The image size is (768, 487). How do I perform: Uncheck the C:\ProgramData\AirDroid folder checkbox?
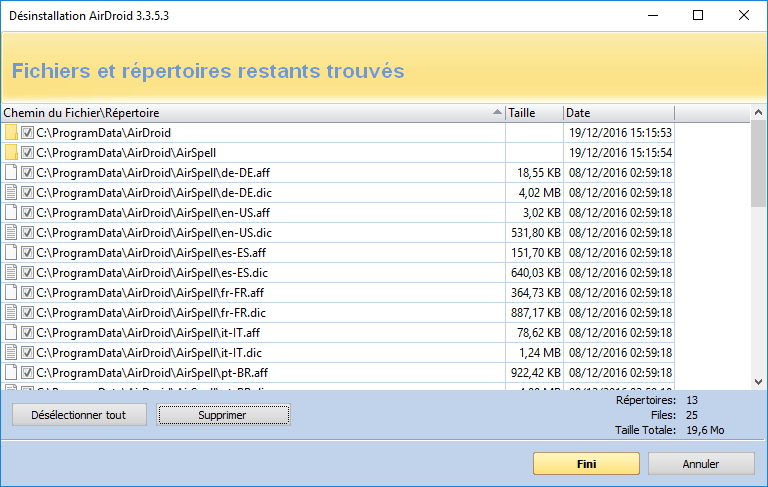click(x=27, y=132)
